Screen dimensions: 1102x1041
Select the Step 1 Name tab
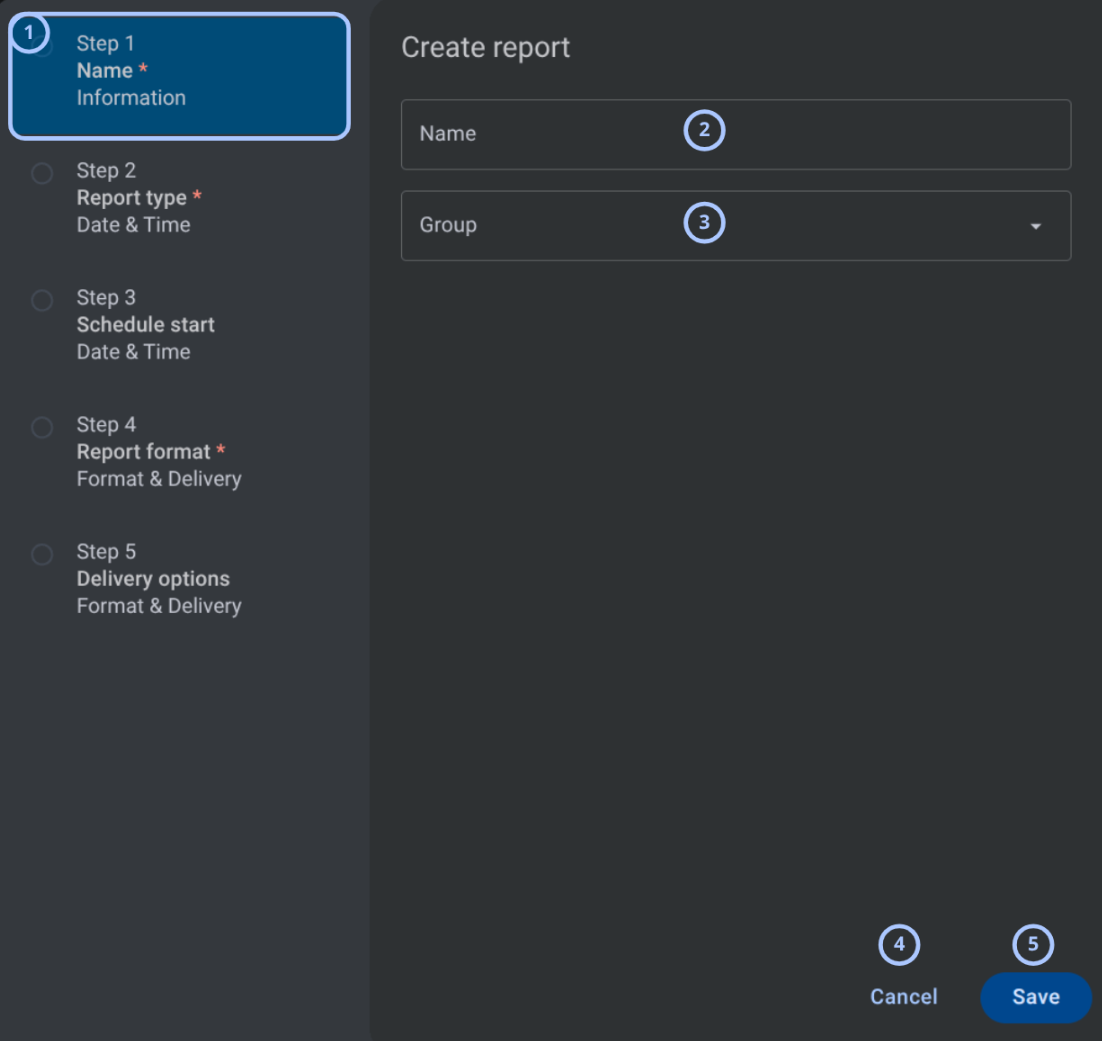coord(179,76)
